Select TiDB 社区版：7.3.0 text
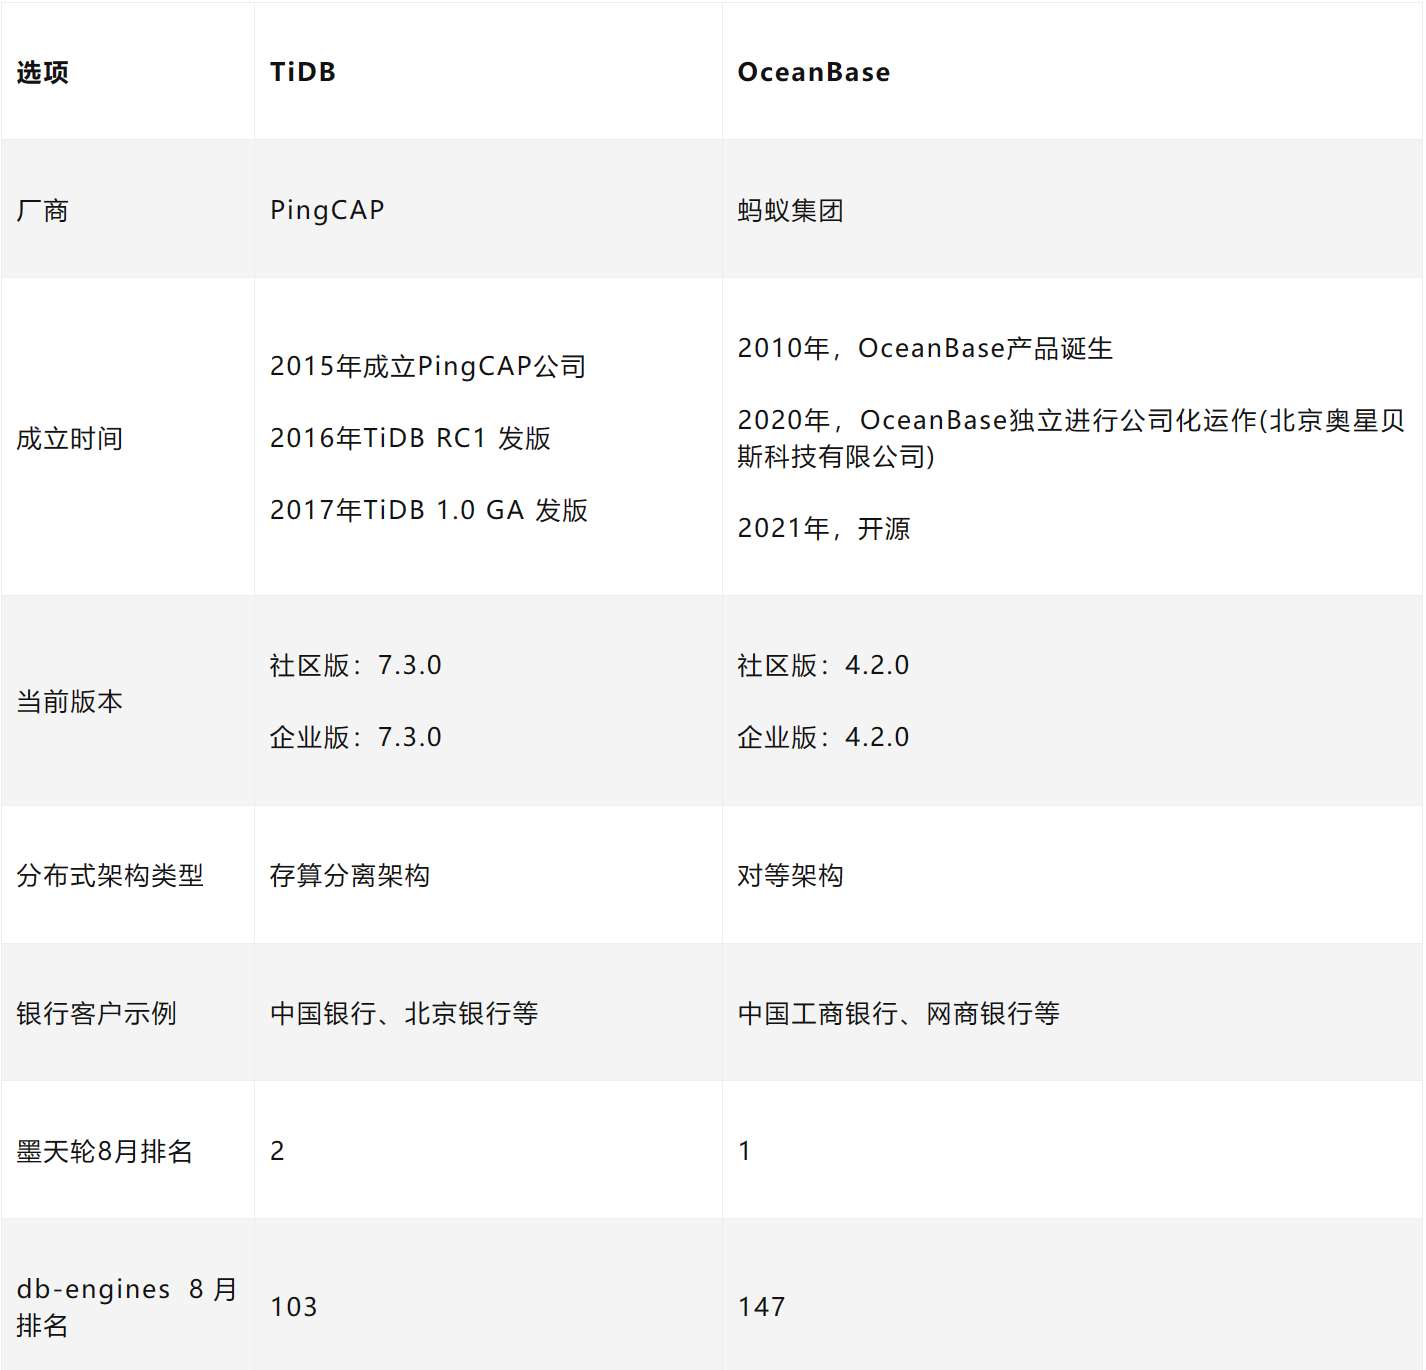Viewport: 1426px width, 1370px height. pyautogui.click(x=357, y=664)
